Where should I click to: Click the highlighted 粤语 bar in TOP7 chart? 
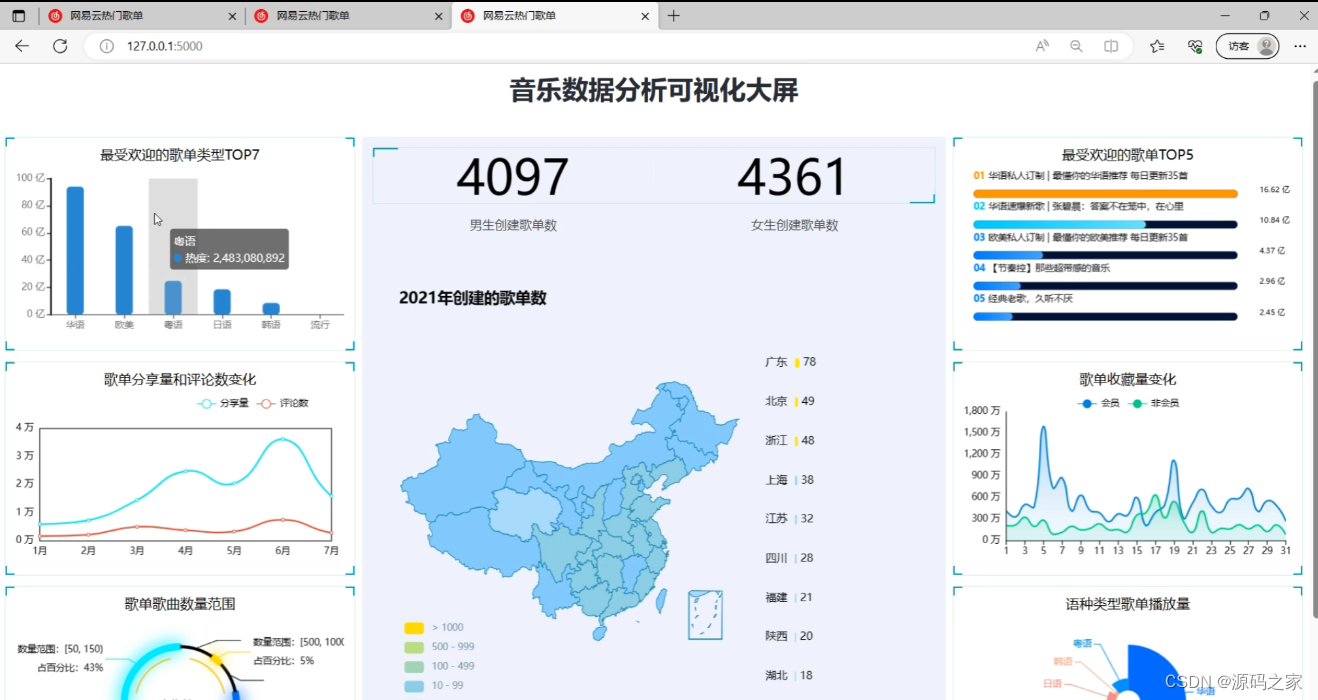tap(173, 297)
